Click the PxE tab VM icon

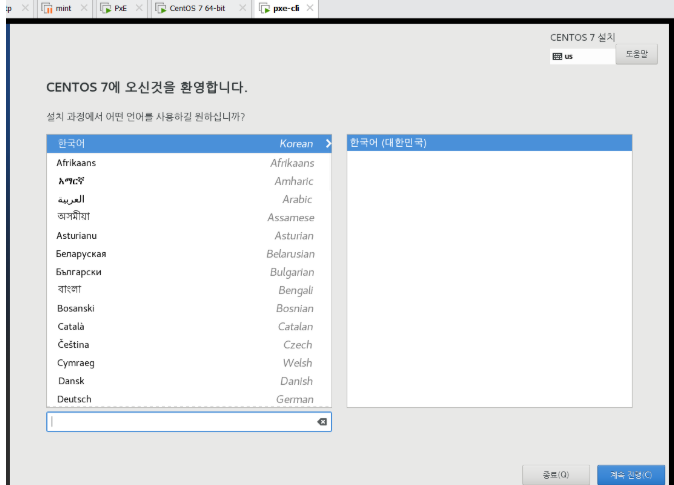(x=105, y=8)
